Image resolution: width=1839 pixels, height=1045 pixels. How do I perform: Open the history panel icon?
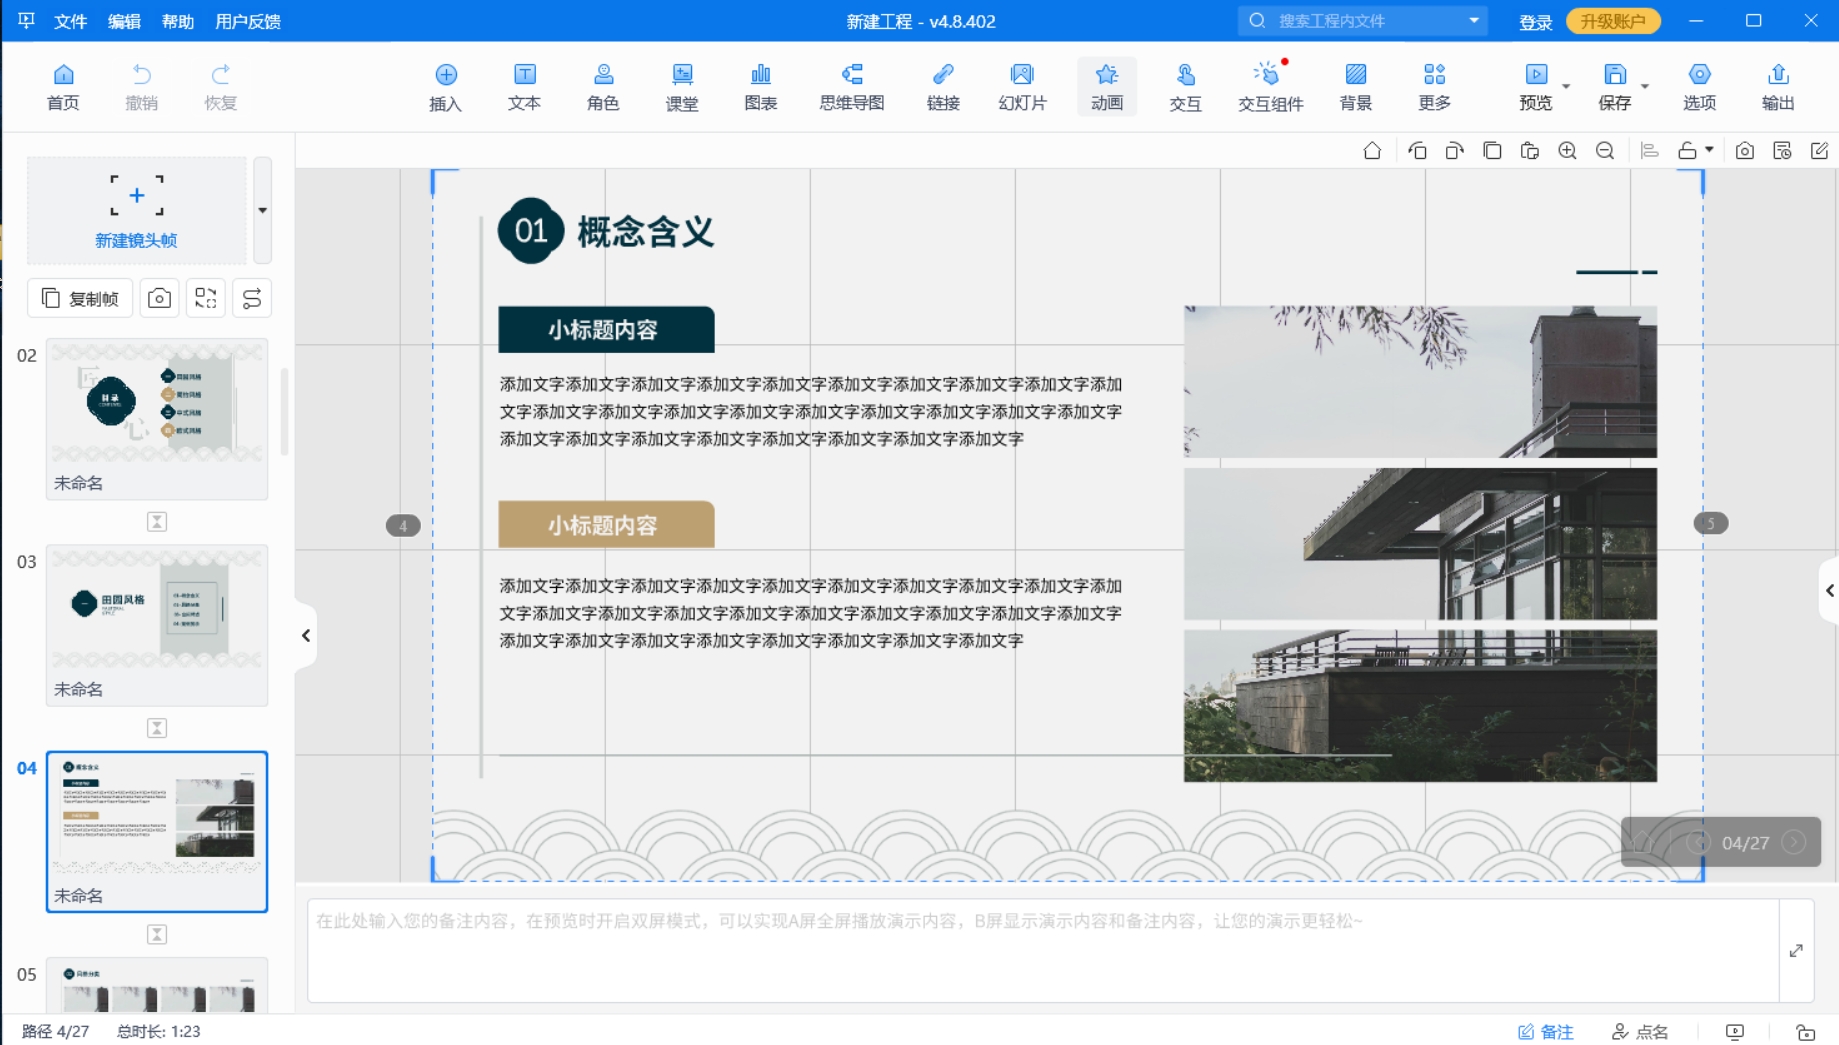click(x=1782, y=151)
